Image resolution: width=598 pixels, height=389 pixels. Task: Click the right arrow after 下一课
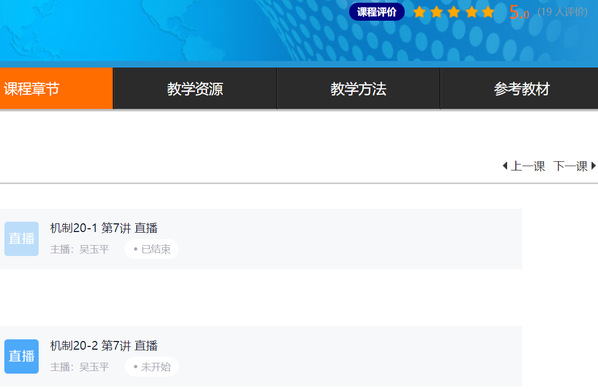click(593, 166)
